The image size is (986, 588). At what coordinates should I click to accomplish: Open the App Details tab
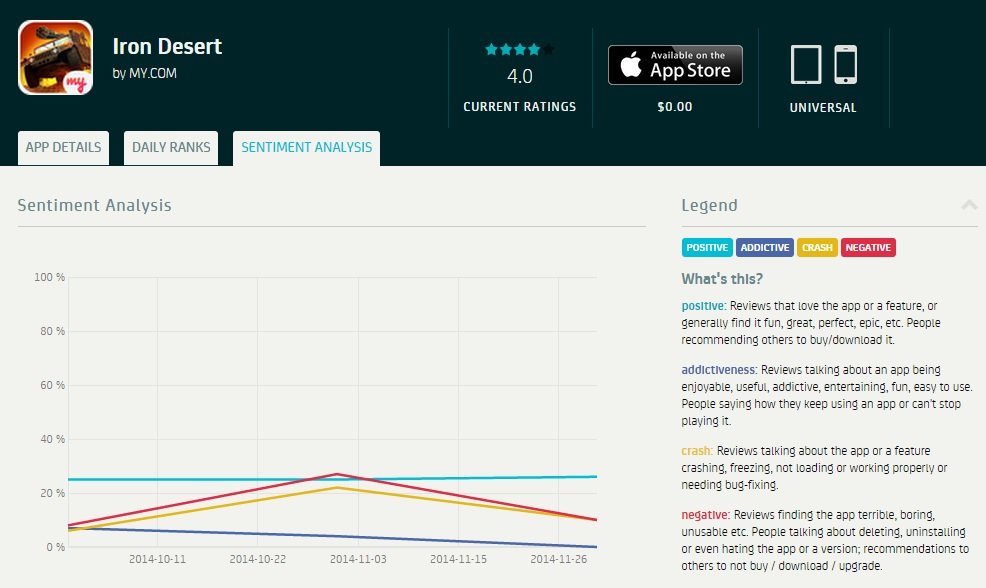pos(64,148)
